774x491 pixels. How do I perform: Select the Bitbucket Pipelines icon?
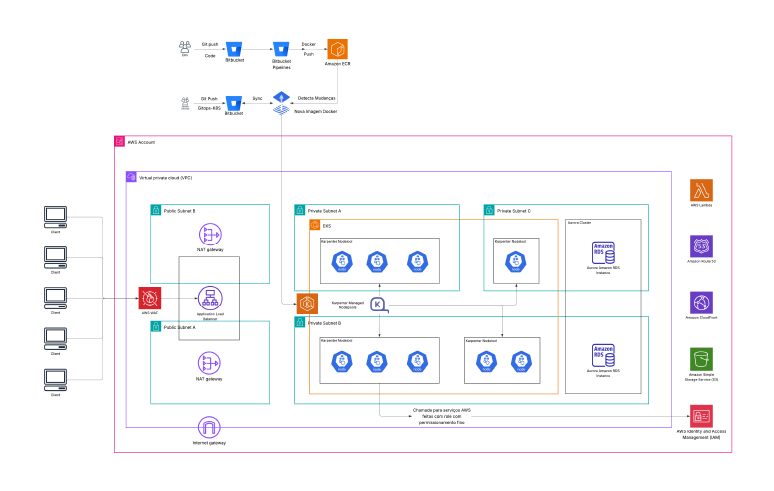pos(281,49)
